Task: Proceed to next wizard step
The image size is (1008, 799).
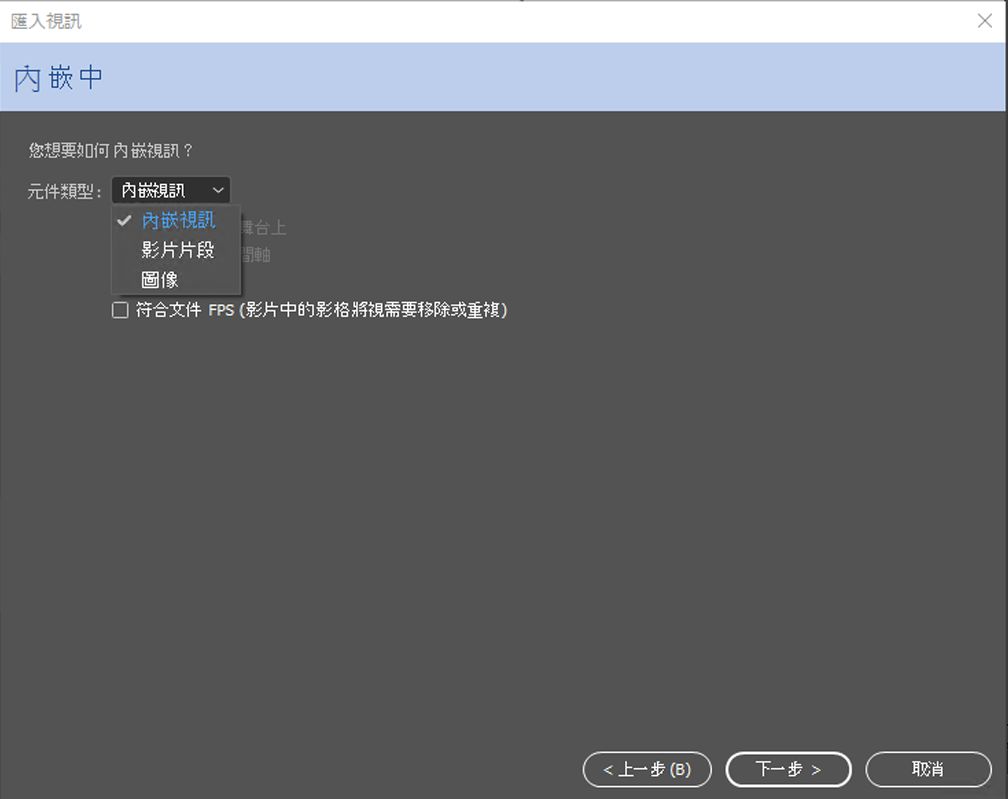Action: click(x=788, y=769)
